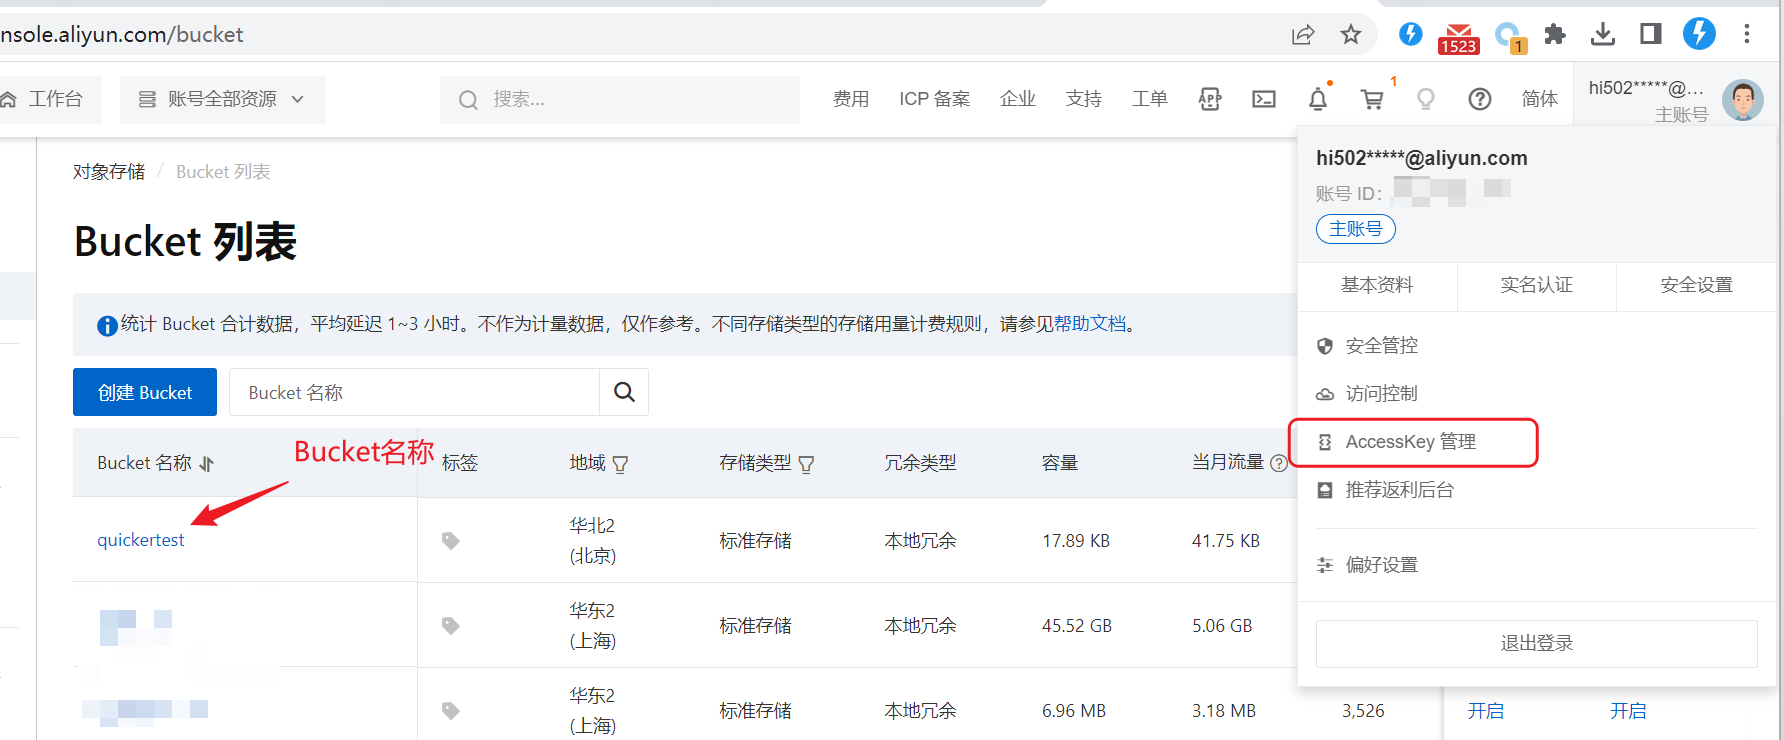The width and height of the screenshot is (1784, 740).
Task: Click the share page icon in address bar
Action: pos(1302,35)
